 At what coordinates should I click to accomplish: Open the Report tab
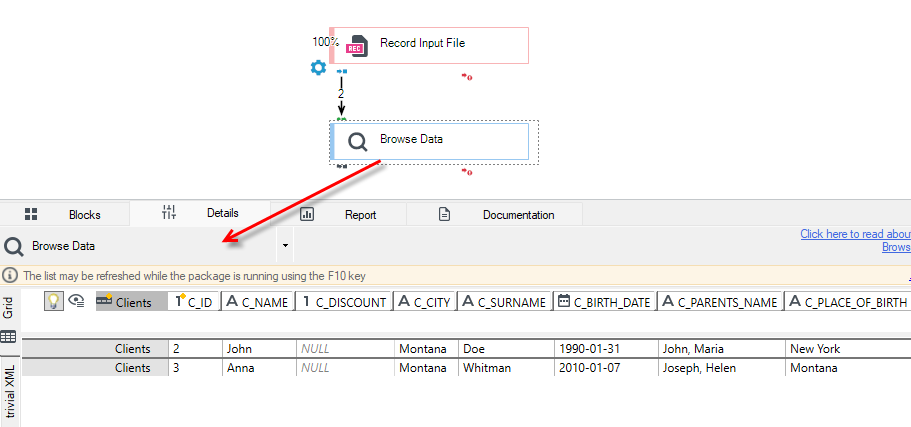(x=339, y=214)
